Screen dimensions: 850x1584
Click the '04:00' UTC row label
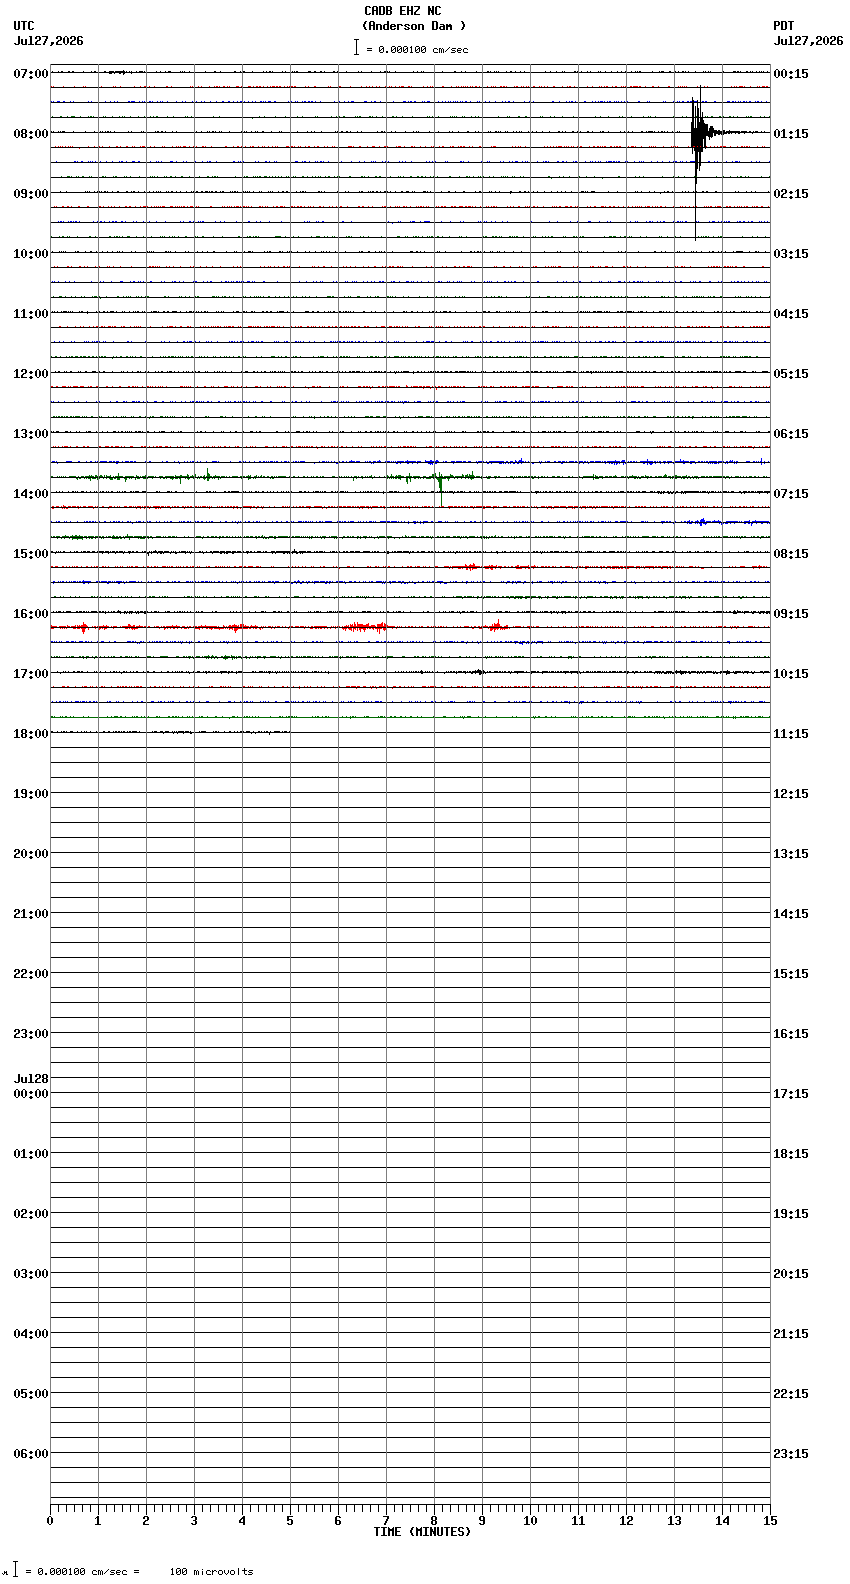pos(31,1334)
